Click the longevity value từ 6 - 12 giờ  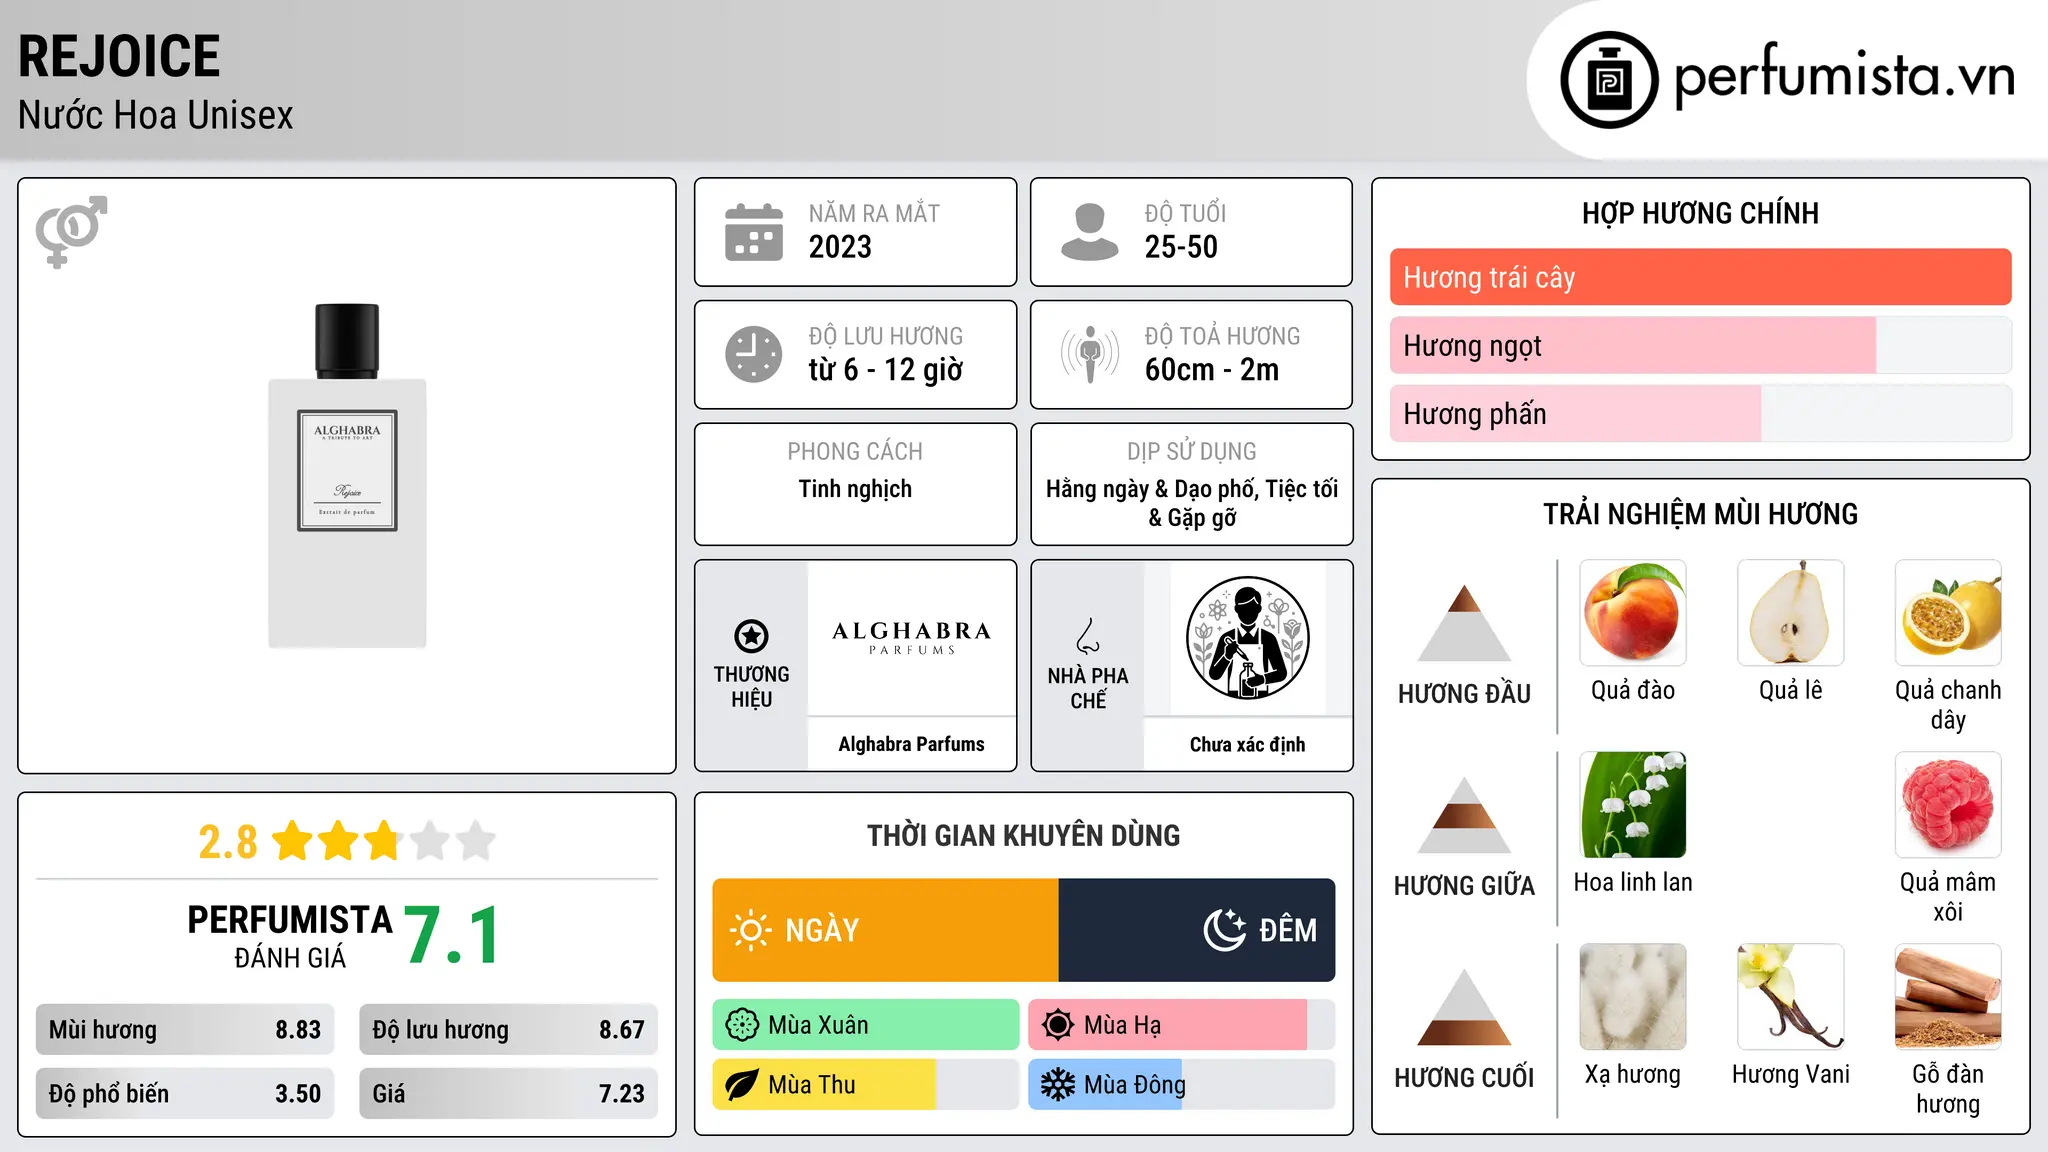tap(886, 370)
